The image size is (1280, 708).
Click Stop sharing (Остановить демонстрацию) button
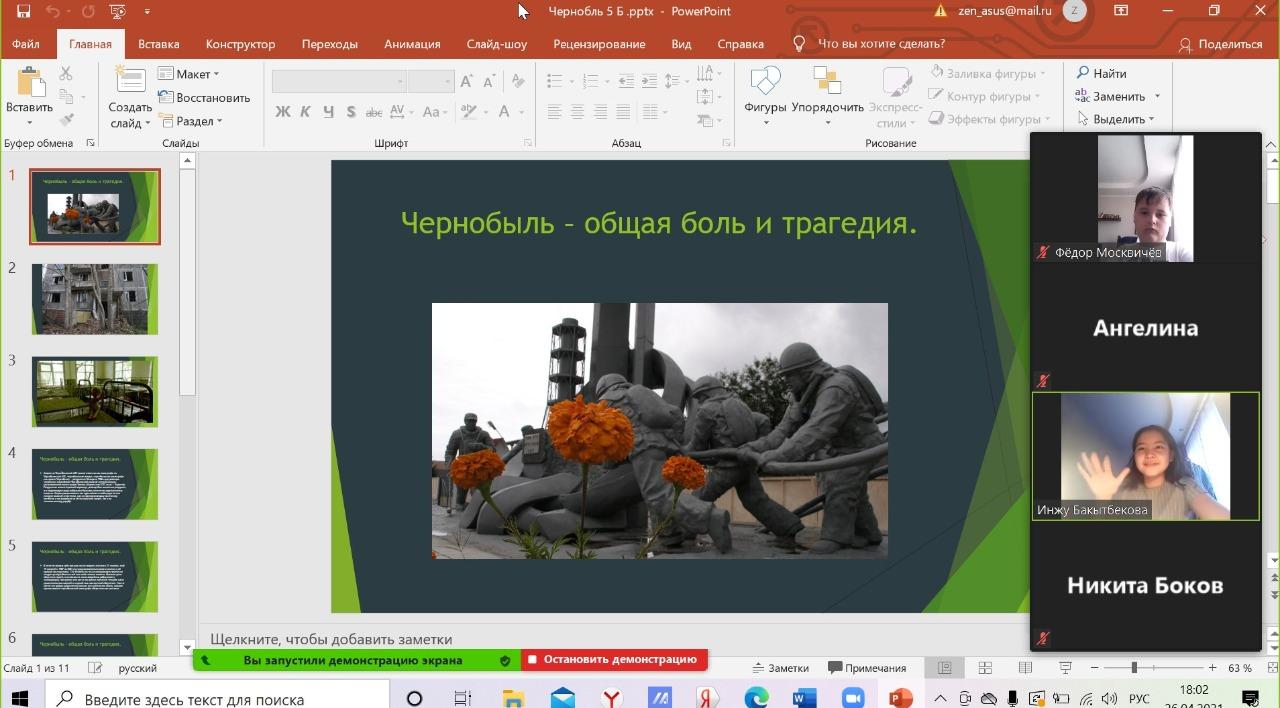point(614,660)
